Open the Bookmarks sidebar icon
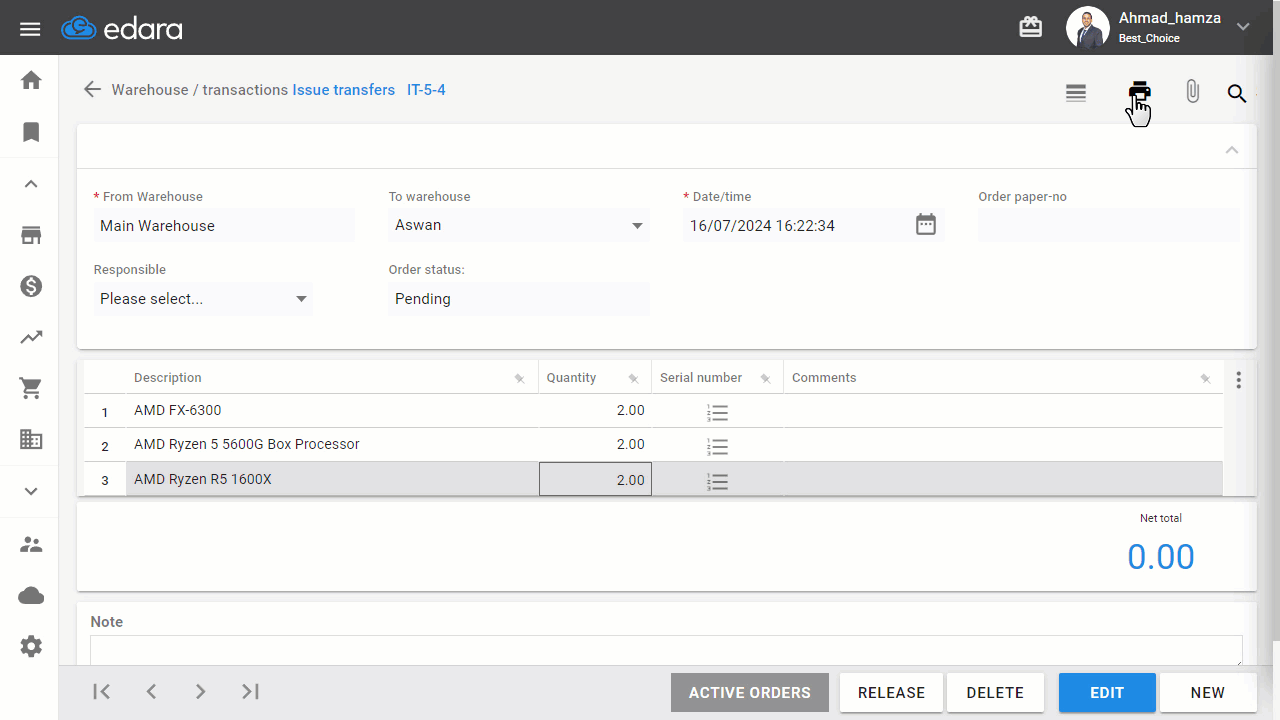 pyautogui.click(x=31, y=132)
